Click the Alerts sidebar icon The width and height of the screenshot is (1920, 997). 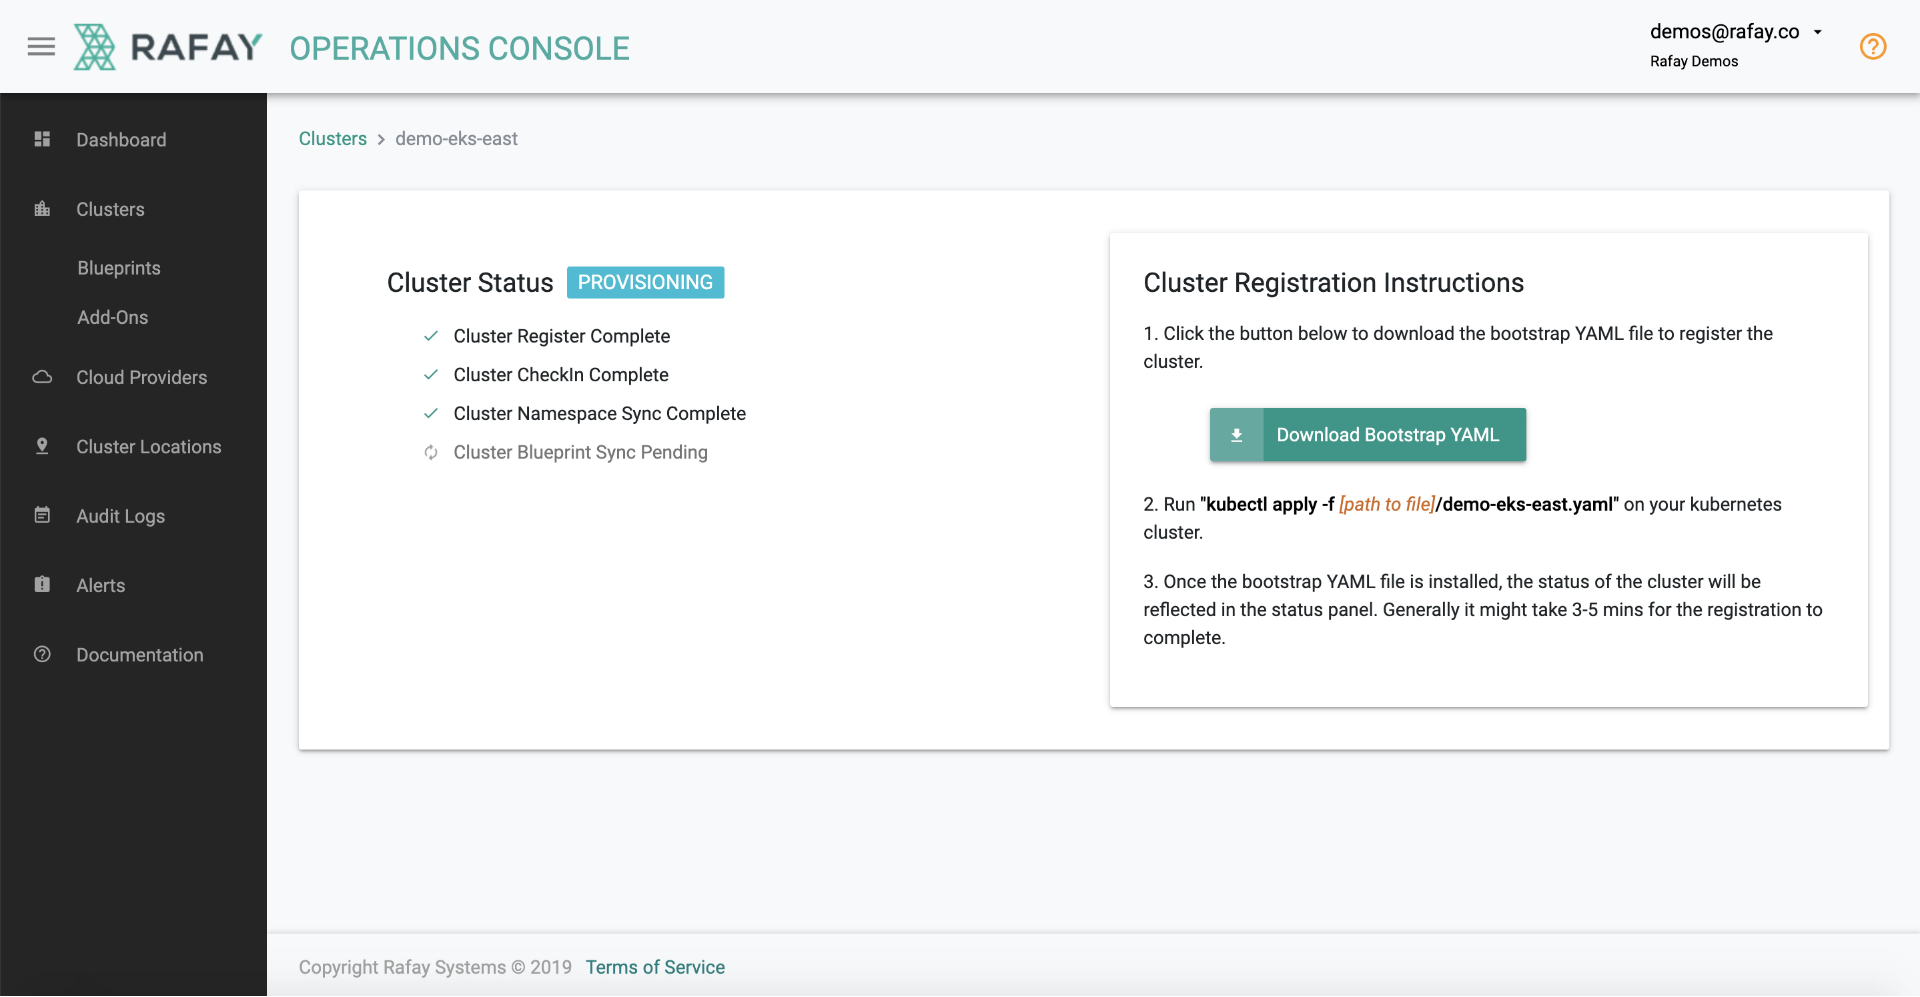pos(42,584)
